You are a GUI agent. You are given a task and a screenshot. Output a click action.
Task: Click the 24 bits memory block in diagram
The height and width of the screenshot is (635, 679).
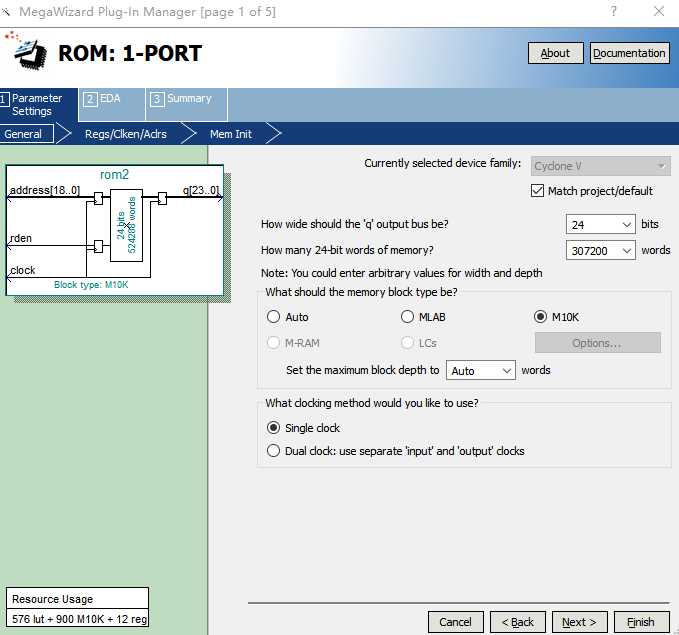click(126, 225)
